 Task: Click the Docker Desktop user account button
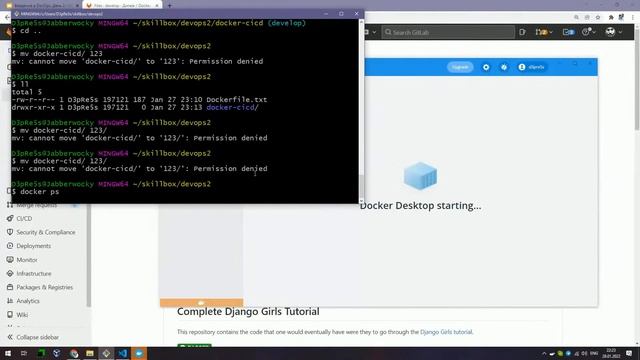(531, 67)
